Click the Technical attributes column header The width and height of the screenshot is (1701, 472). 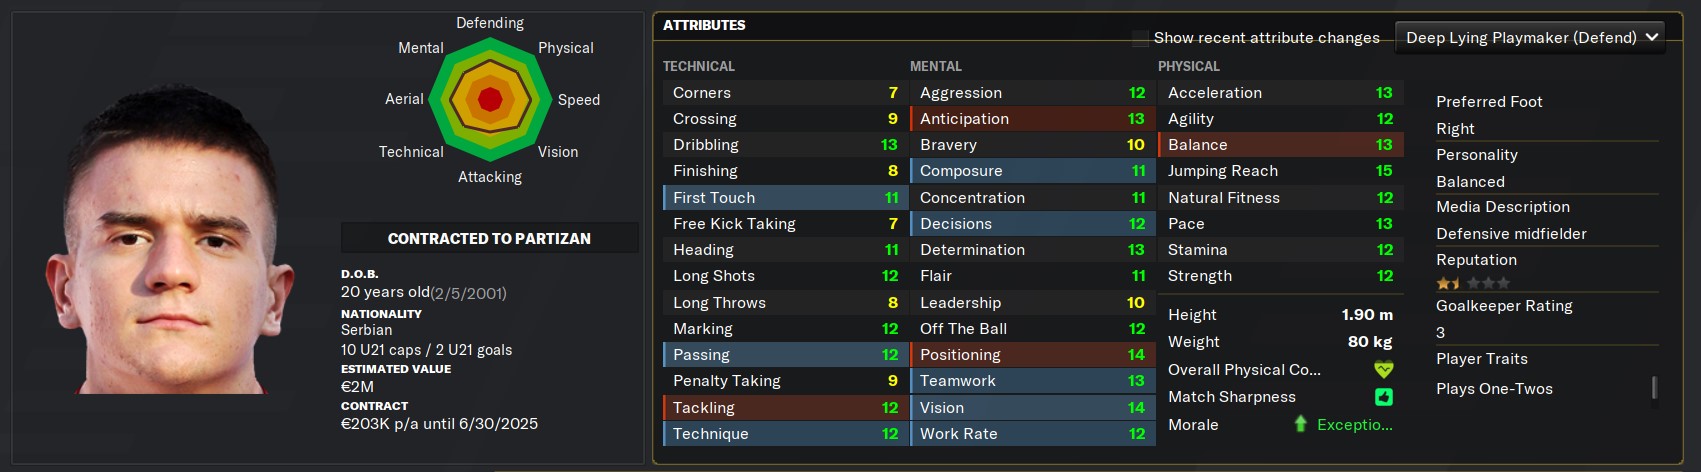(x=699, y=66)
